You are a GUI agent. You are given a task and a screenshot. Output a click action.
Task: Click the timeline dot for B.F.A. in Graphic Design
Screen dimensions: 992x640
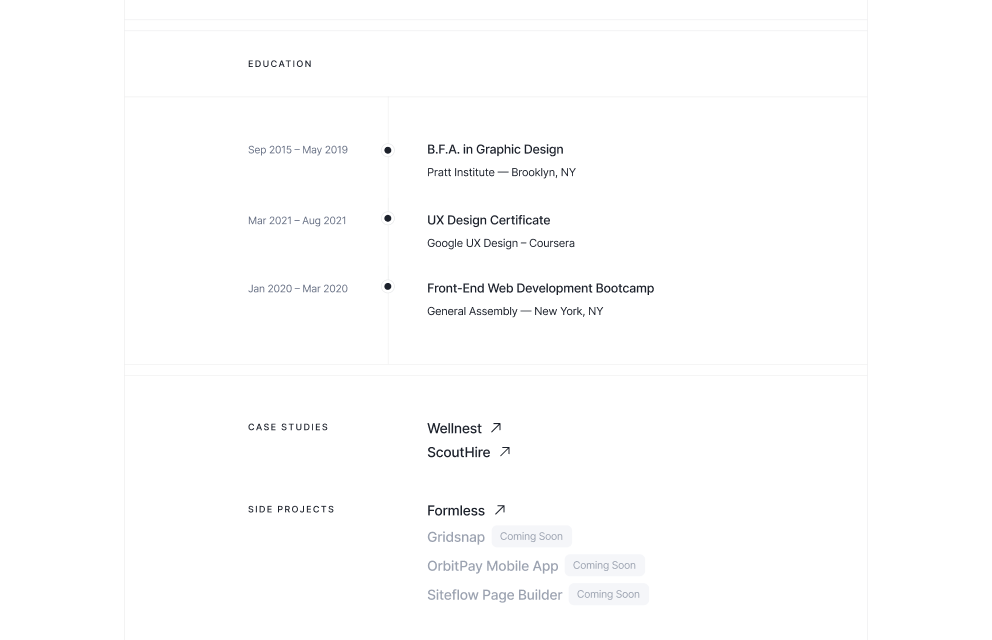388,151
